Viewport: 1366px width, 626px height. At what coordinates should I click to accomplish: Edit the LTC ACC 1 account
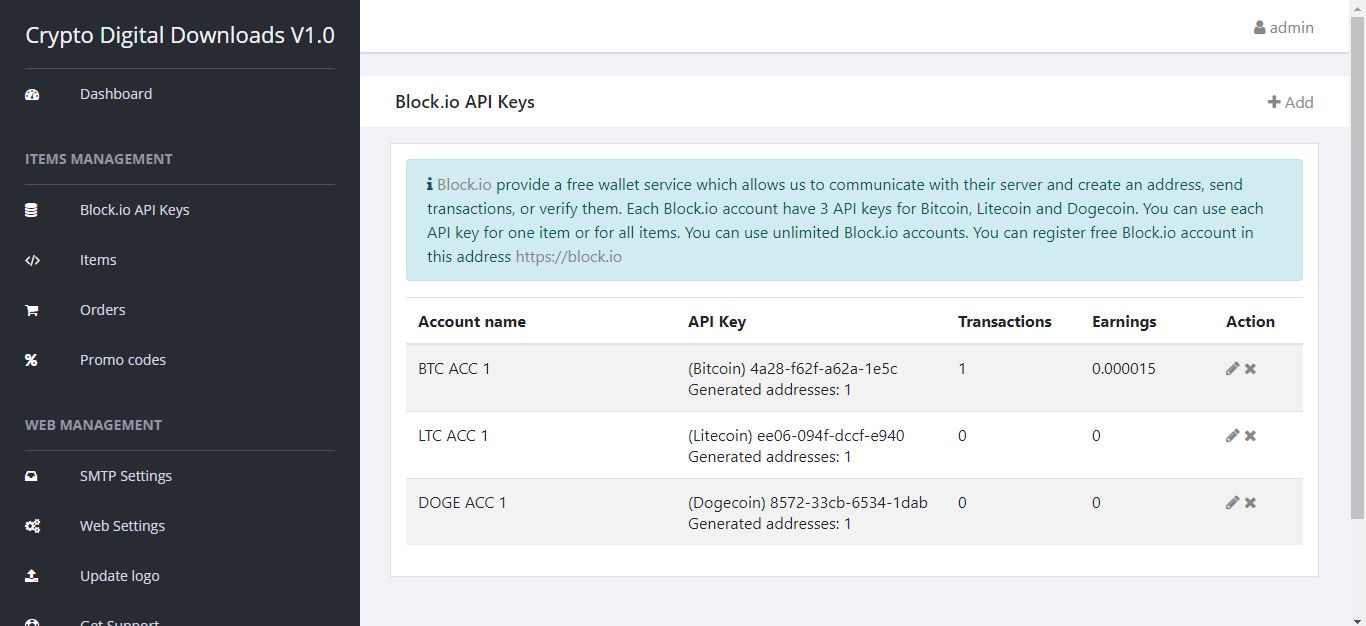pyautogui.click(x=1232, y=436)
